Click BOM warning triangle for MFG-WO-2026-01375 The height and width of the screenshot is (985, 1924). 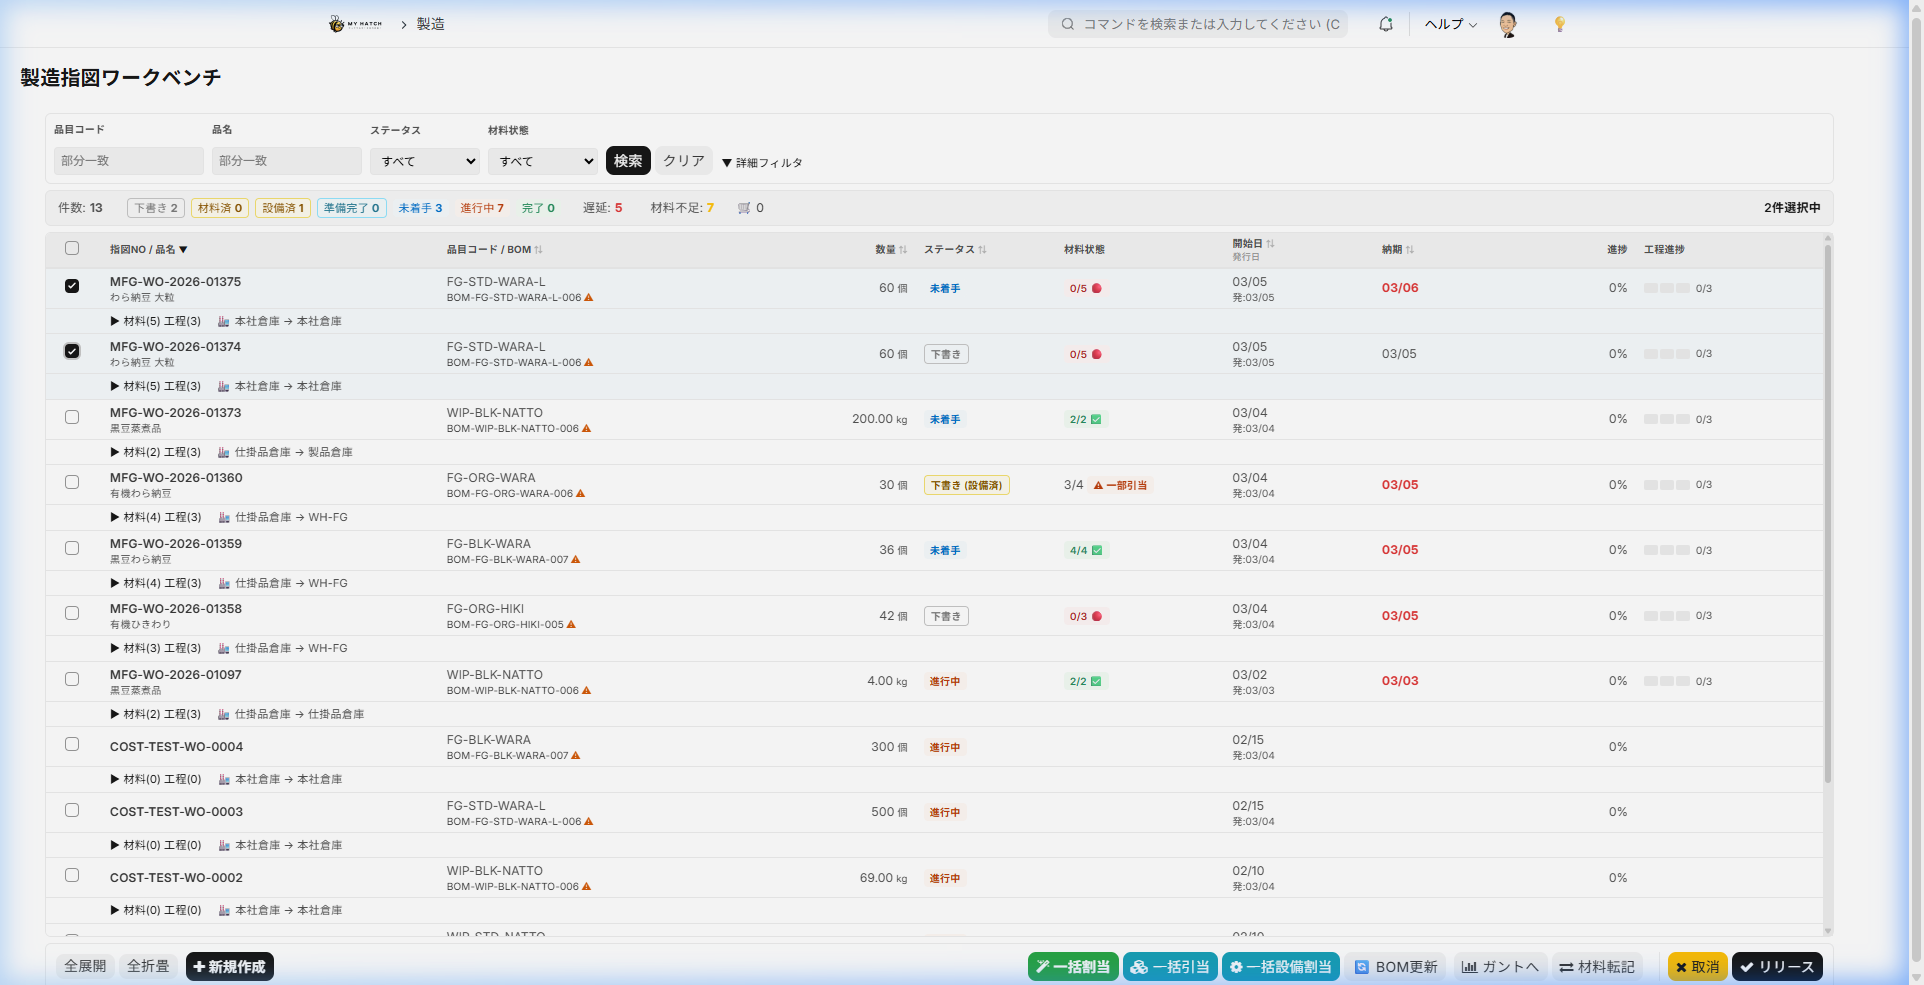pos(589,298)
